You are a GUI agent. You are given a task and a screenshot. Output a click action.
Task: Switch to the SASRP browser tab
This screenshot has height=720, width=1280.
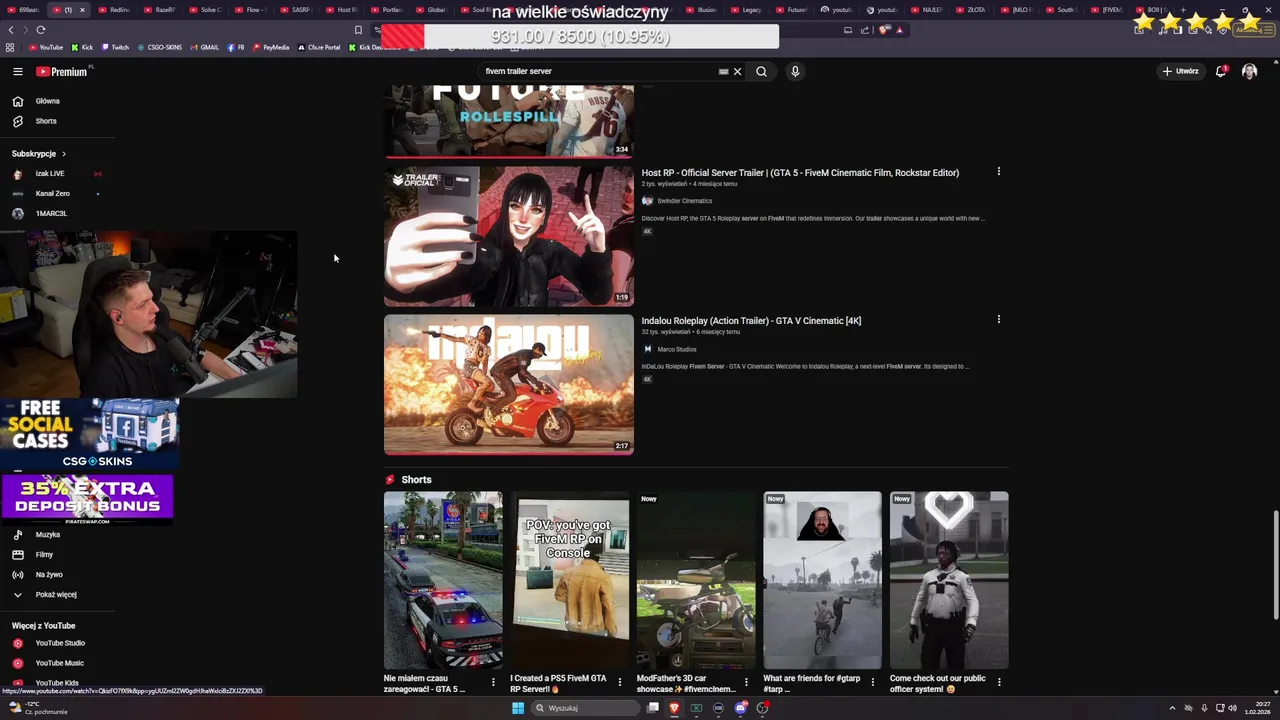(295, 10)
